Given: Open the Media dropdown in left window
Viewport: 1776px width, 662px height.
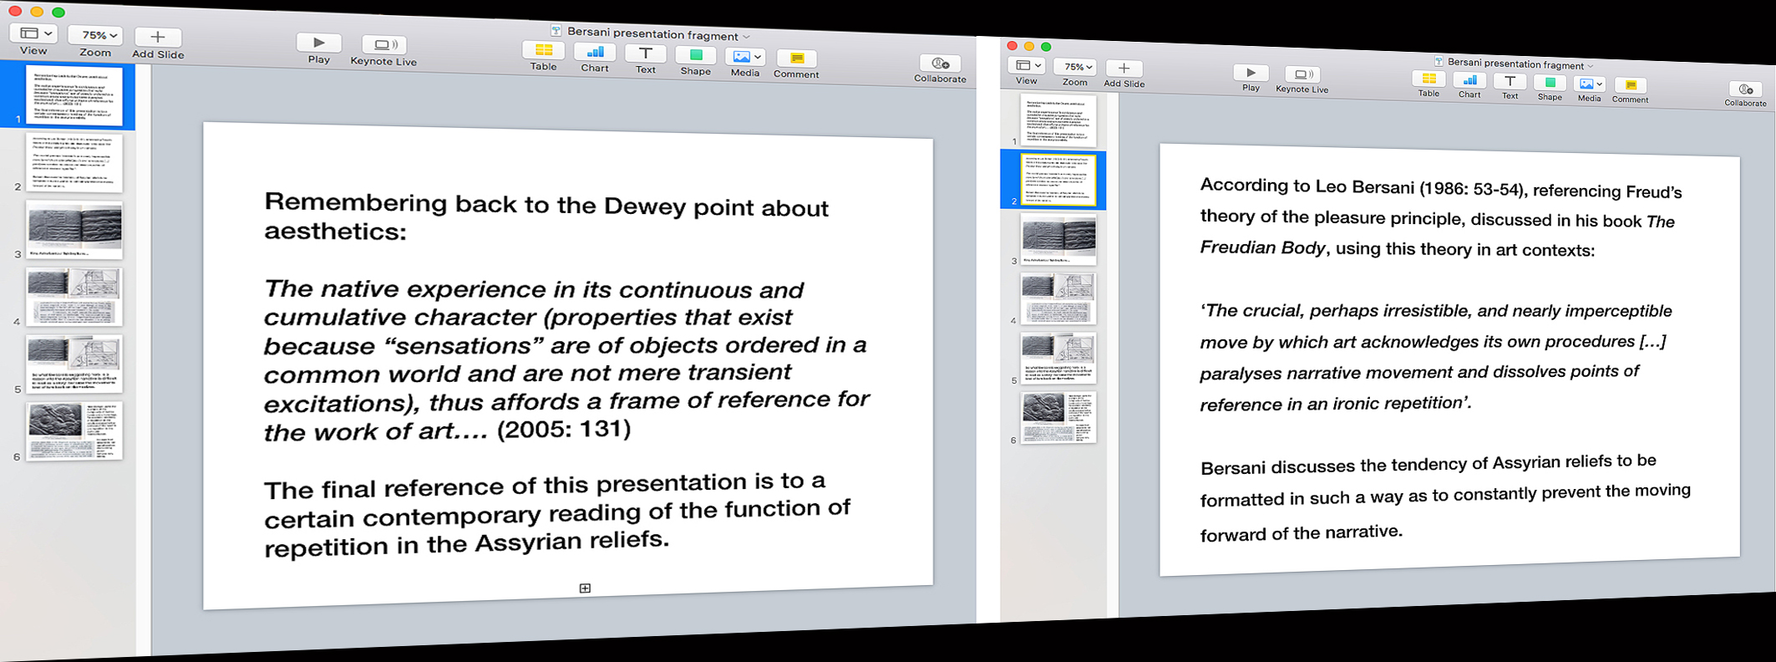Looking at the screenshot, I should point(746,57).
